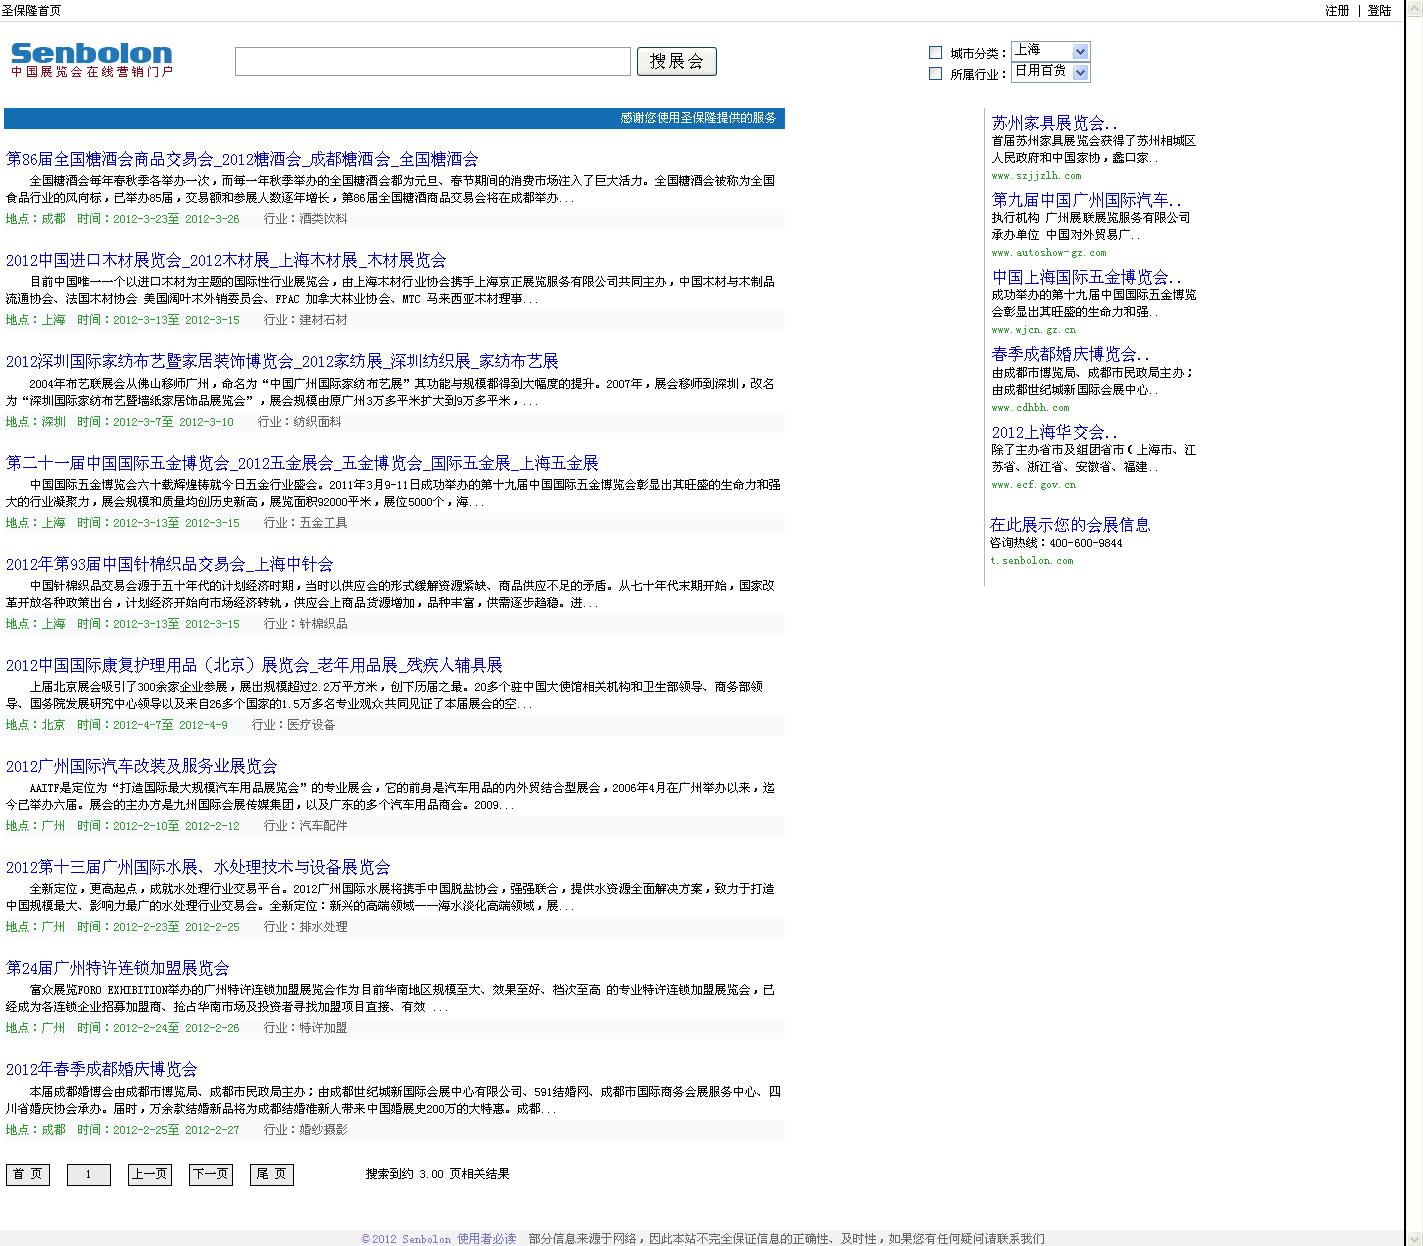Image resolution: width=1423 pixels, height=1246 pixels.
Task: Click 行业：建材石材 text
Action: coord(306,320)
